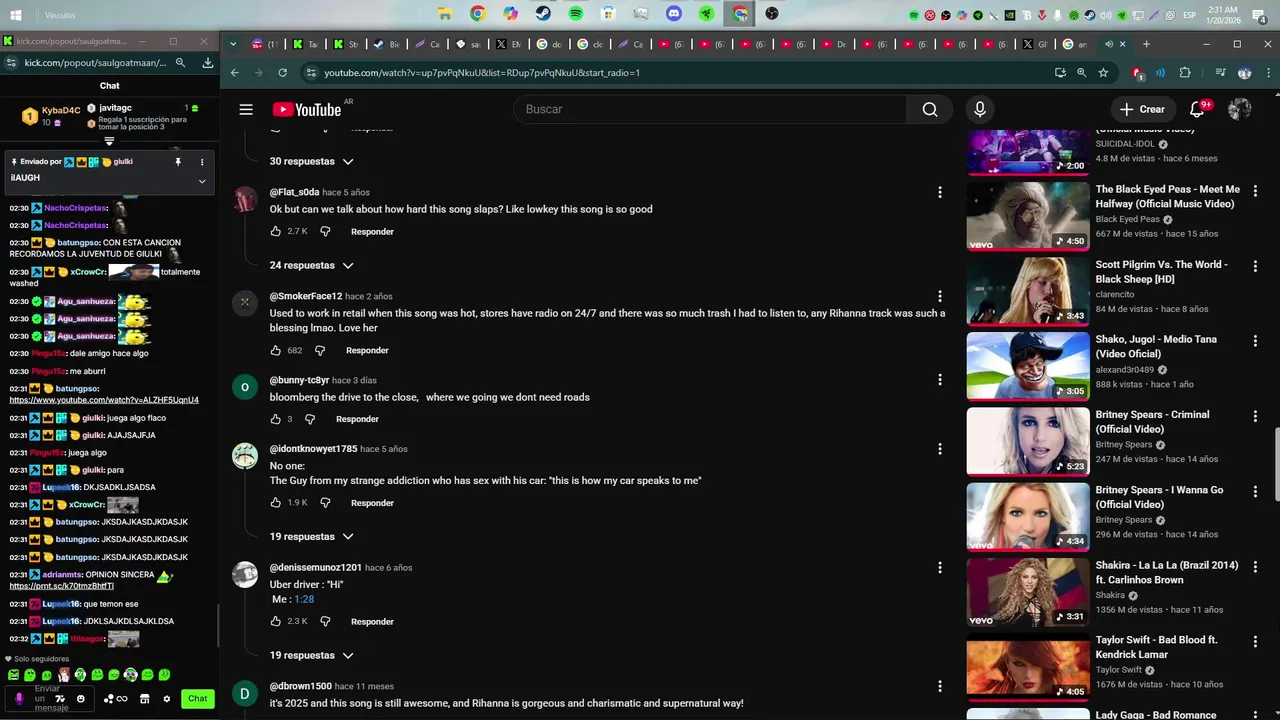Activate voice search microphone on YouTube
1280x720 pixels.
[x=980, y=109]
